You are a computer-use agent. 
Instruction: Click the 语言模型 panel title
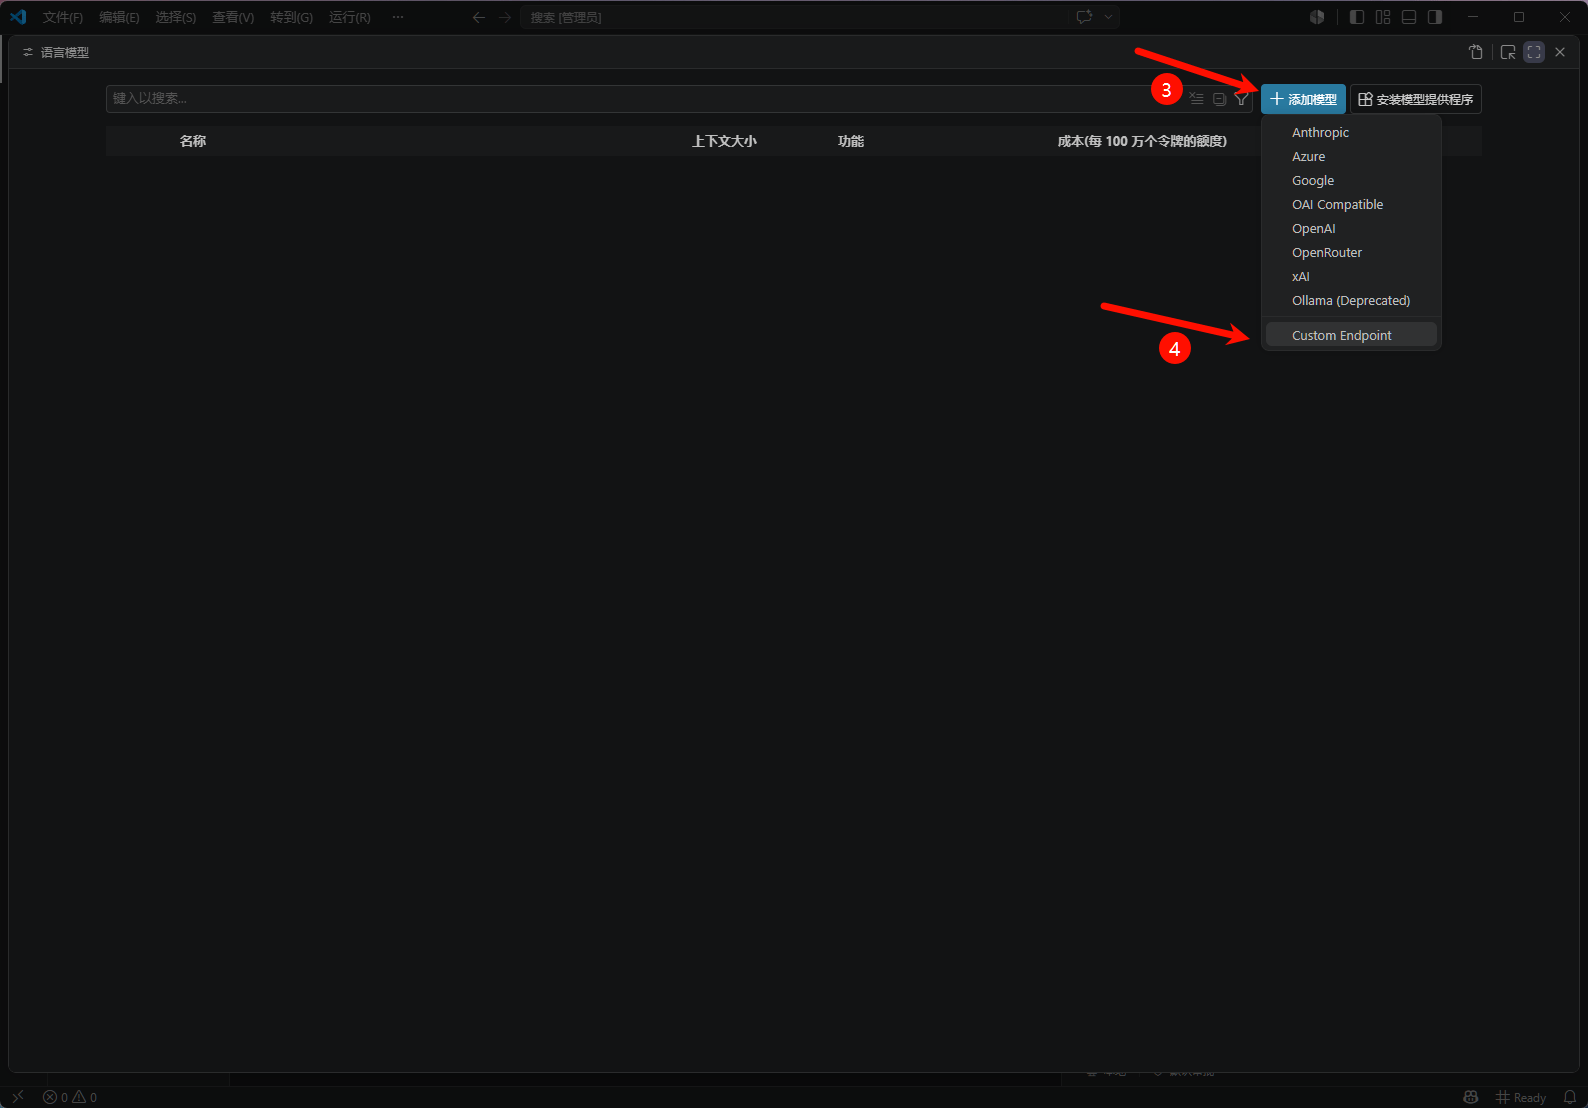point(65,52)
